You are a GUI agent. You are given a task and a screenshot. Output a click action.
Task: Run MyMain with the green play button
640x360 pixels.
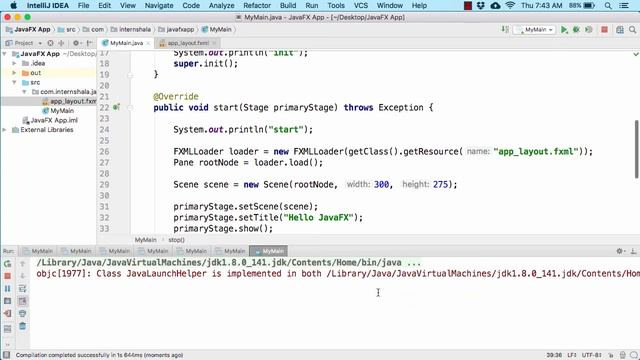point(564,30)
